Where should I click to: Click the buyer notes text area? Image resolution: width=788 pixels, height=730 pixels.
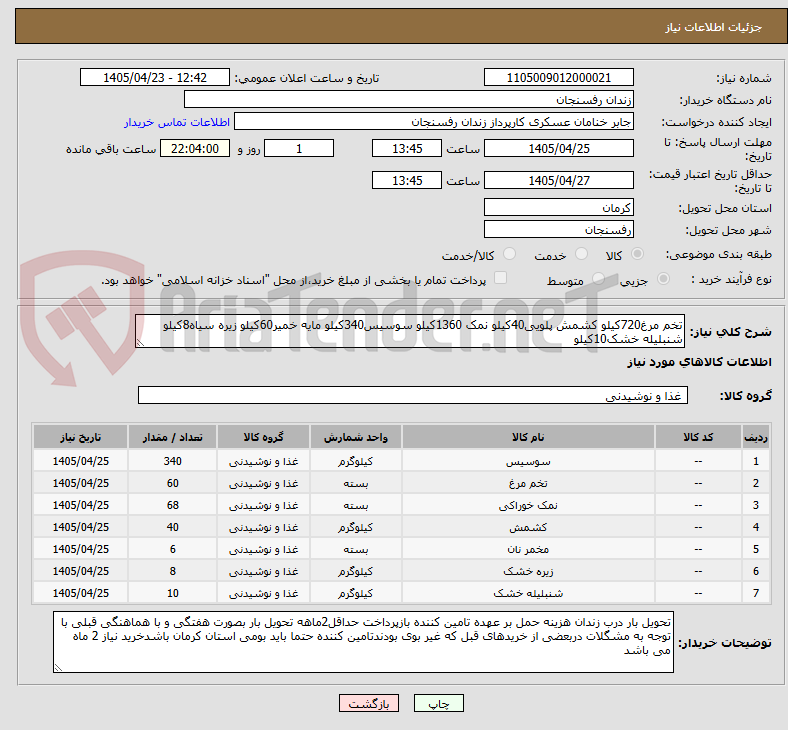coord(363,642)
